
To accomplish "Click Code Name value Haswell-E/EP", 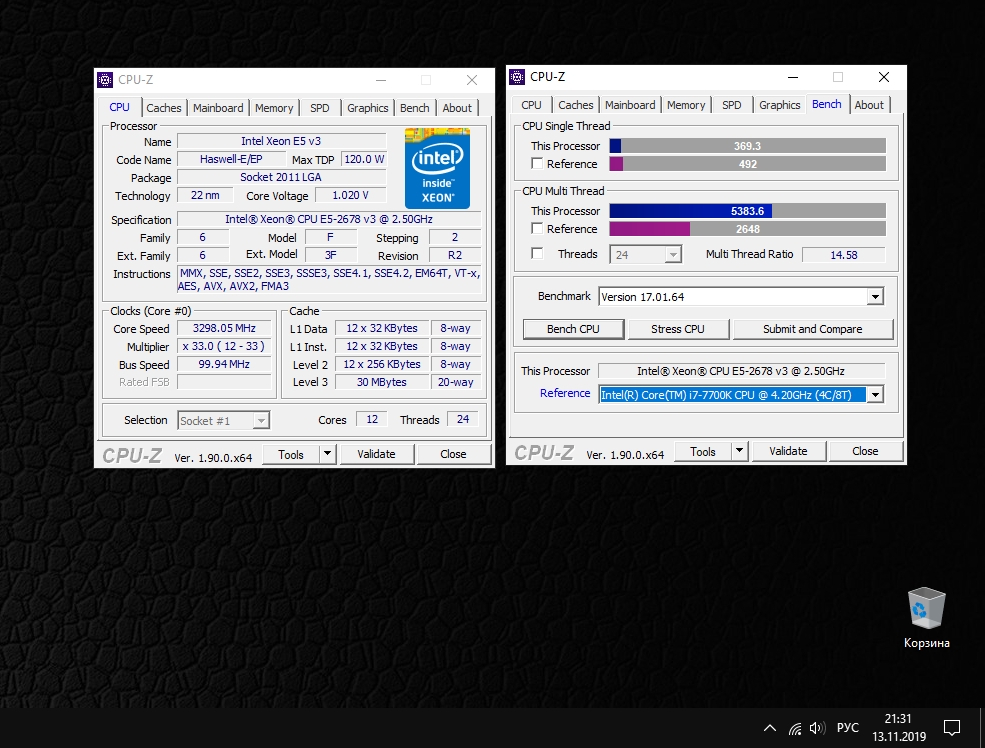I will click(x=231, y=160).
